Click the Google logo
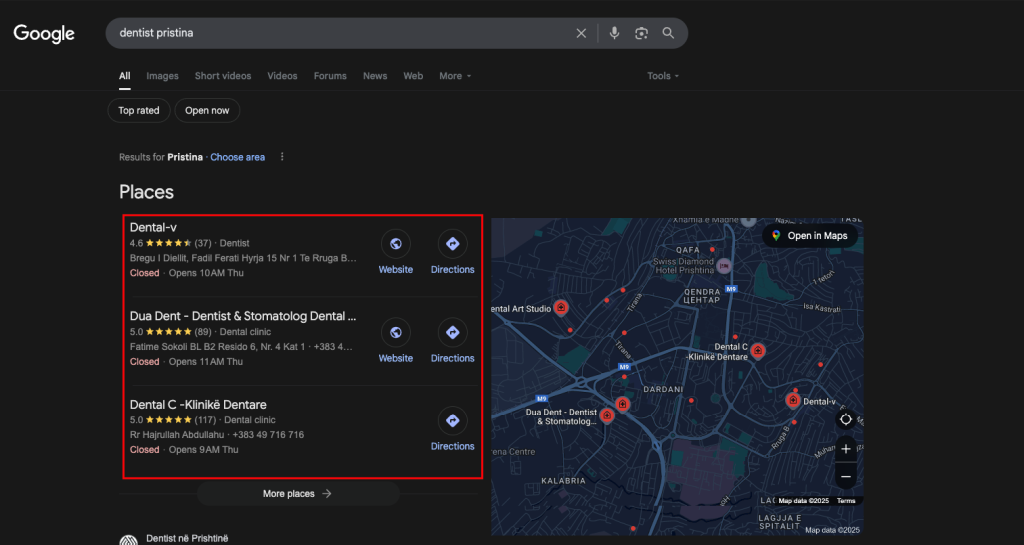The width and height of the screenshot is (1024, 545). [x=44, y=33]
